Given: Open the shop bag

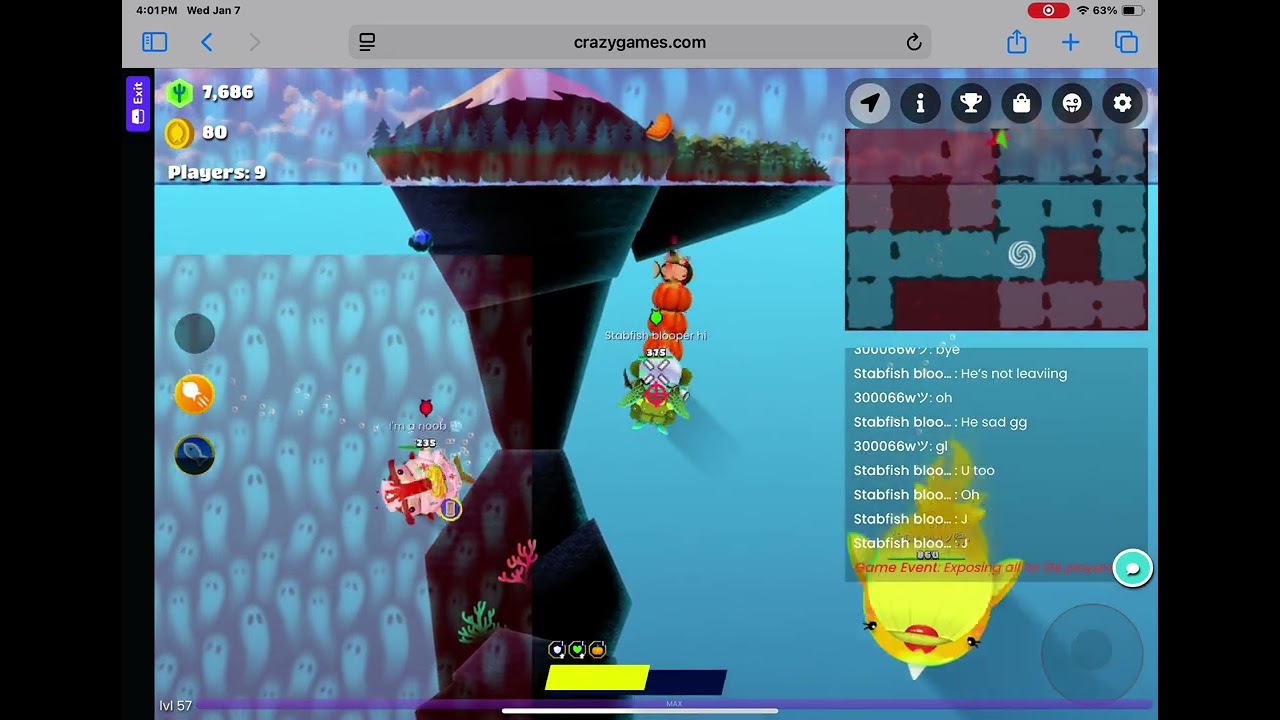Looking at the screenshot, I should (1021, 103).
